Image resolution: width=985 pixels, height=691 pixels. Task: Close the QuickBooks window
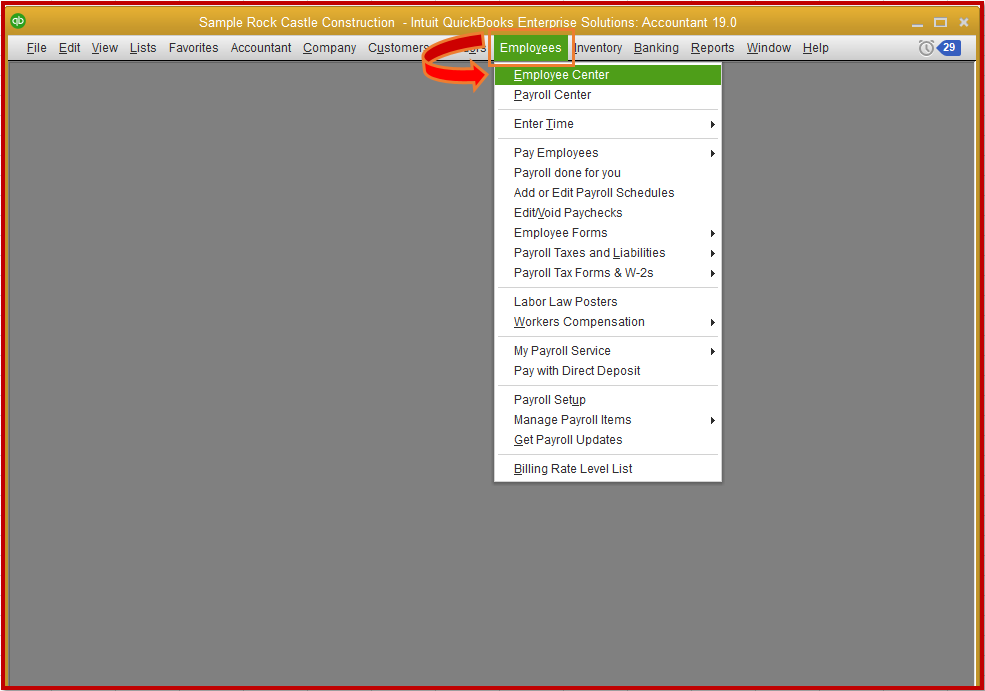[x=964, y=23]
